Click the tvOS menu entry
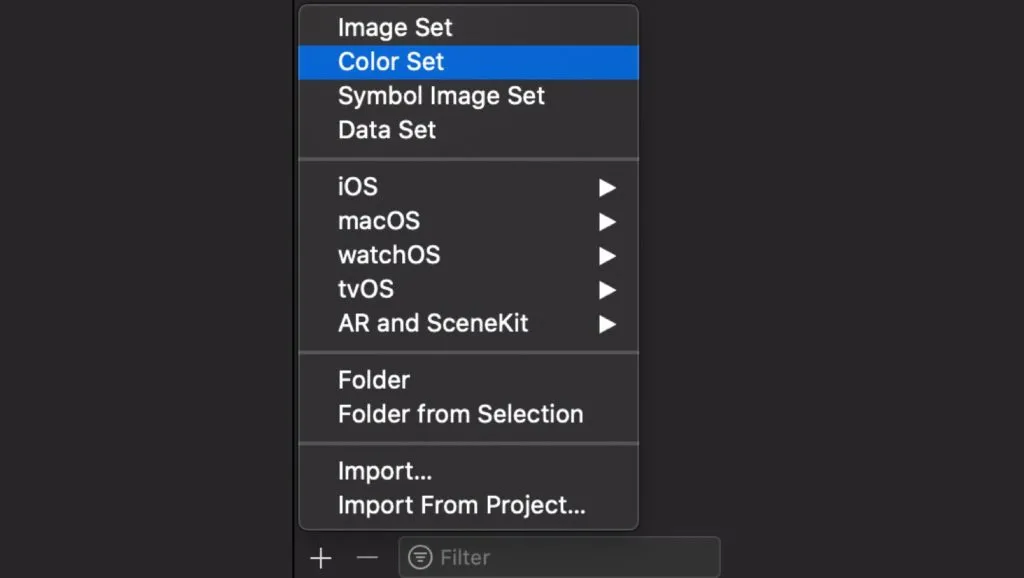This screenshot has width=1024, height=578. click(365, 289)
